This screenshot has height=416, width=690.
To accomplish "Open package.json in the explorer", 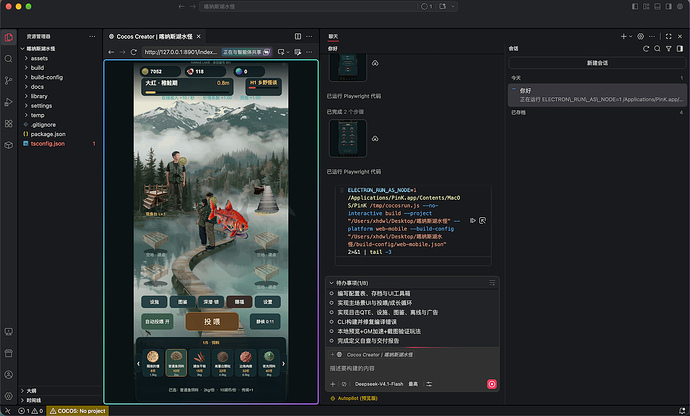I will pos(60,134).
